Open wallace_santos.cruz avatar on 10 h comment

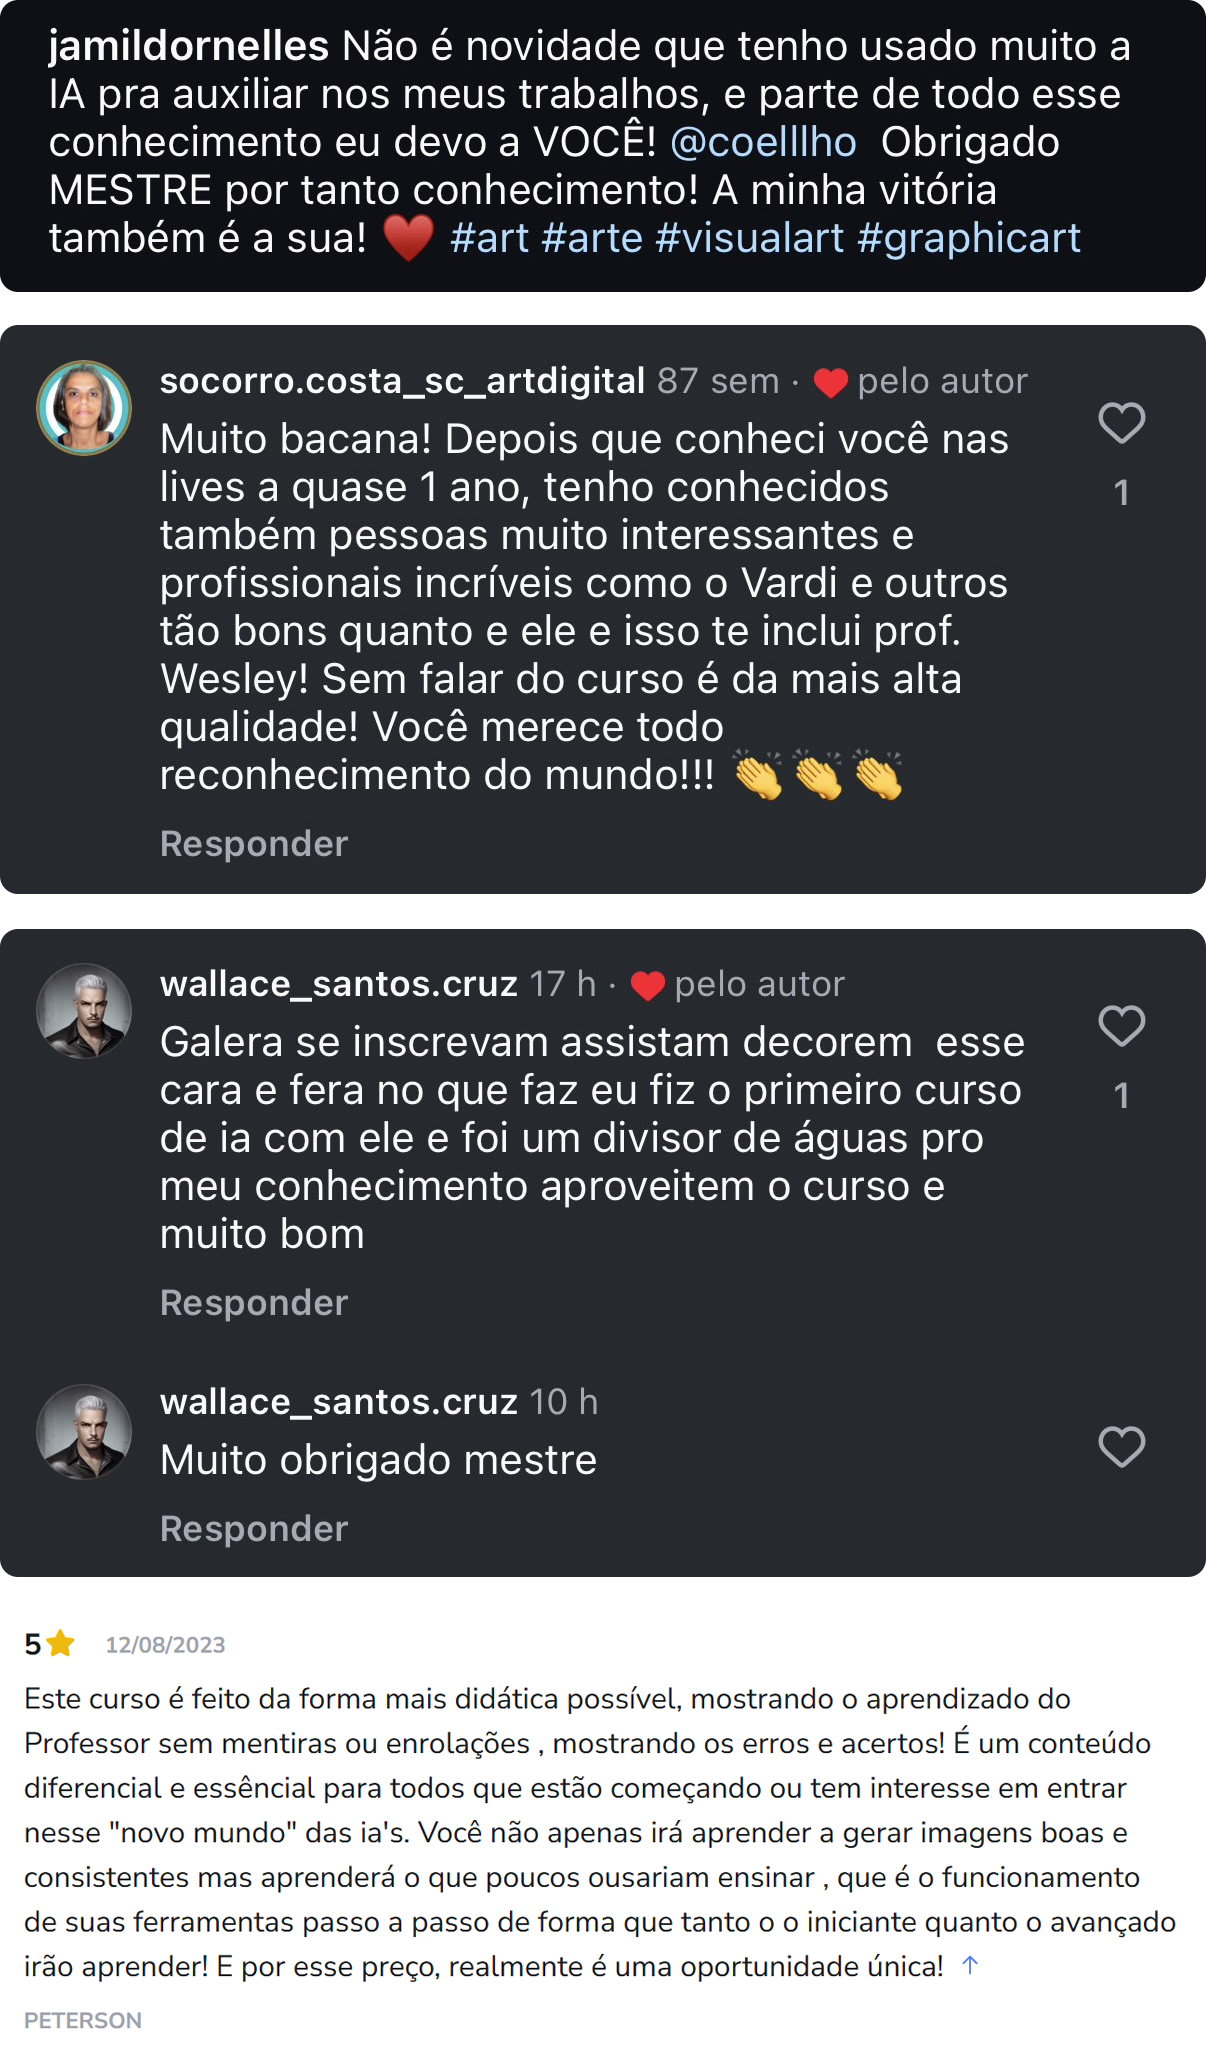click(x=84, y=1432)
